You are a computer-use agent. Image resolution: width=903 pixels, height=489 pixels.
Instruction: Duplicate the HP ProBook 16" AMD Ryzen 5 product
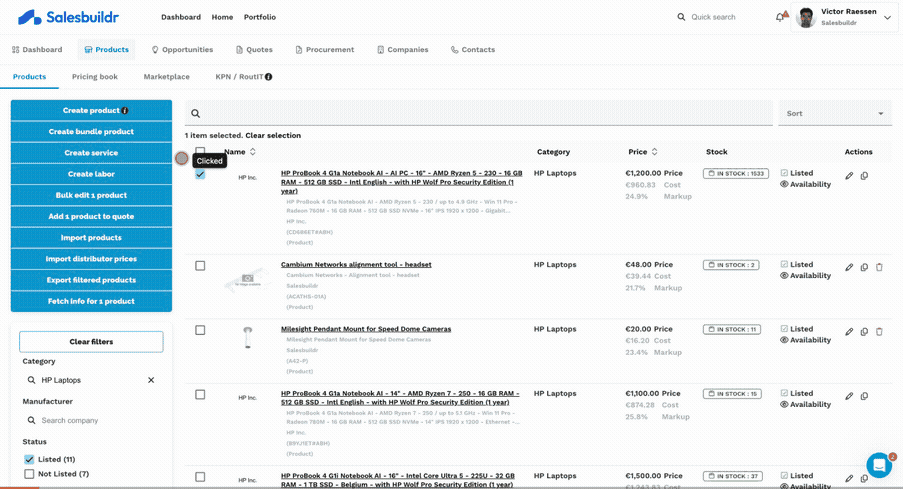(x=864, y=176)
